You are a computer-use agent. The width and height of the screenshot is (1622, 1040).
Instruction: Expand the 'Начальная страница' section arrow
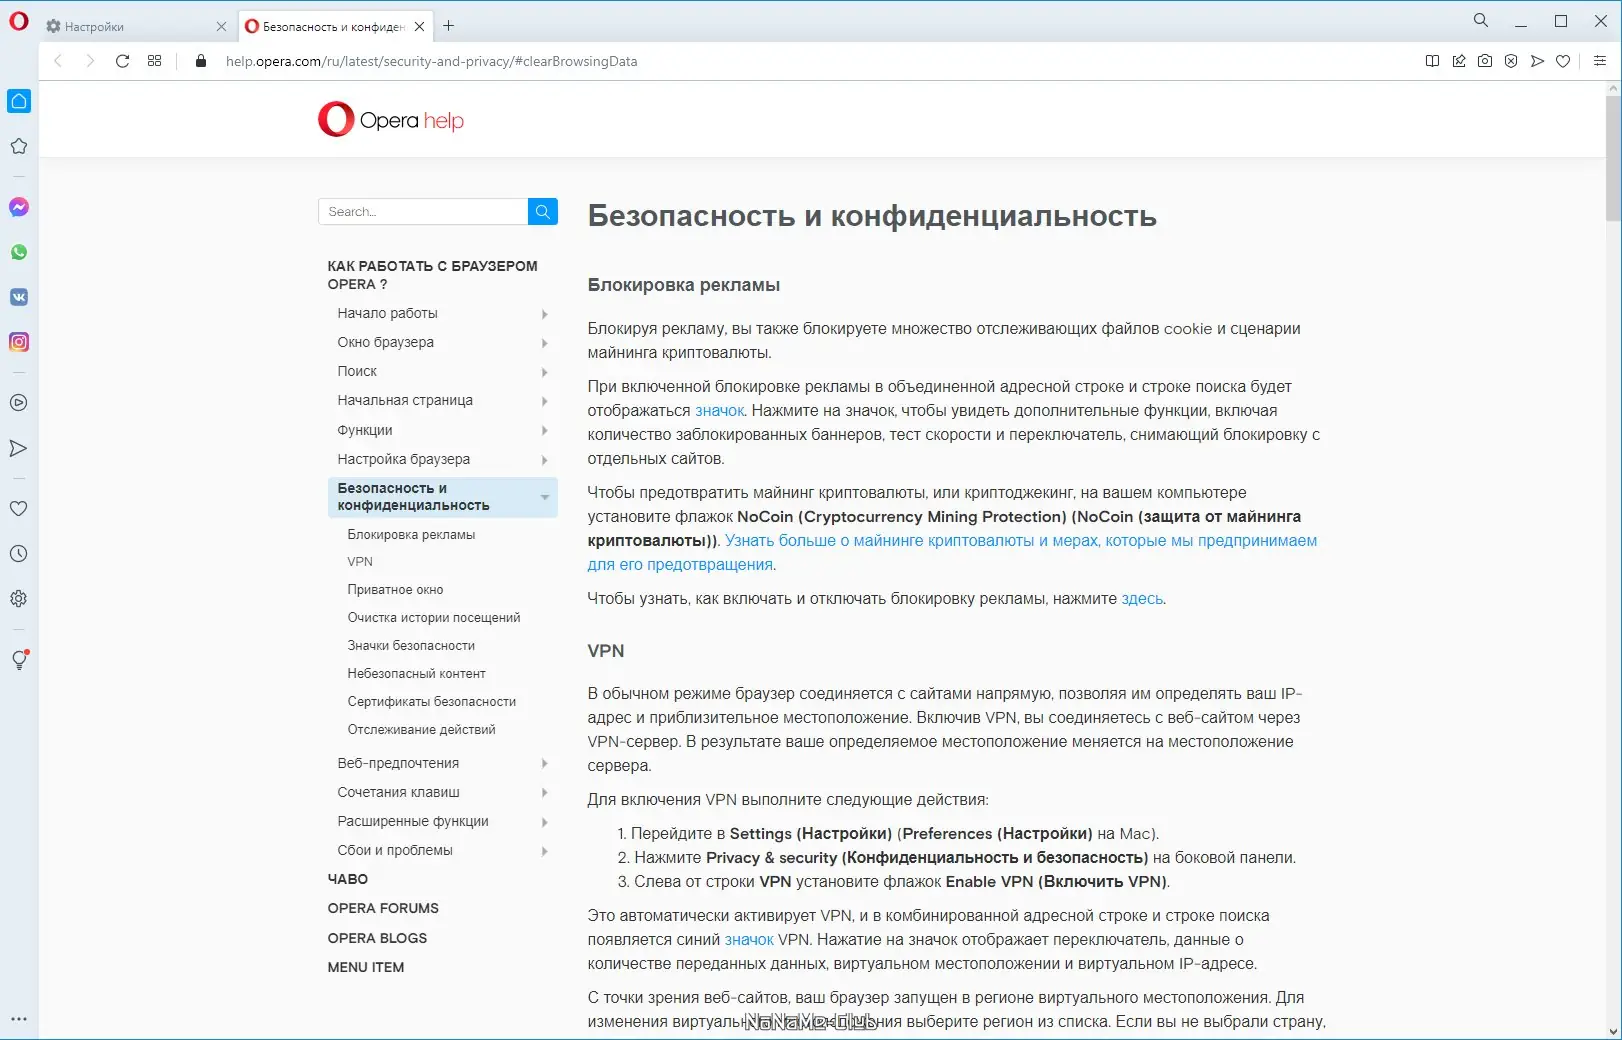click(545, 401)
